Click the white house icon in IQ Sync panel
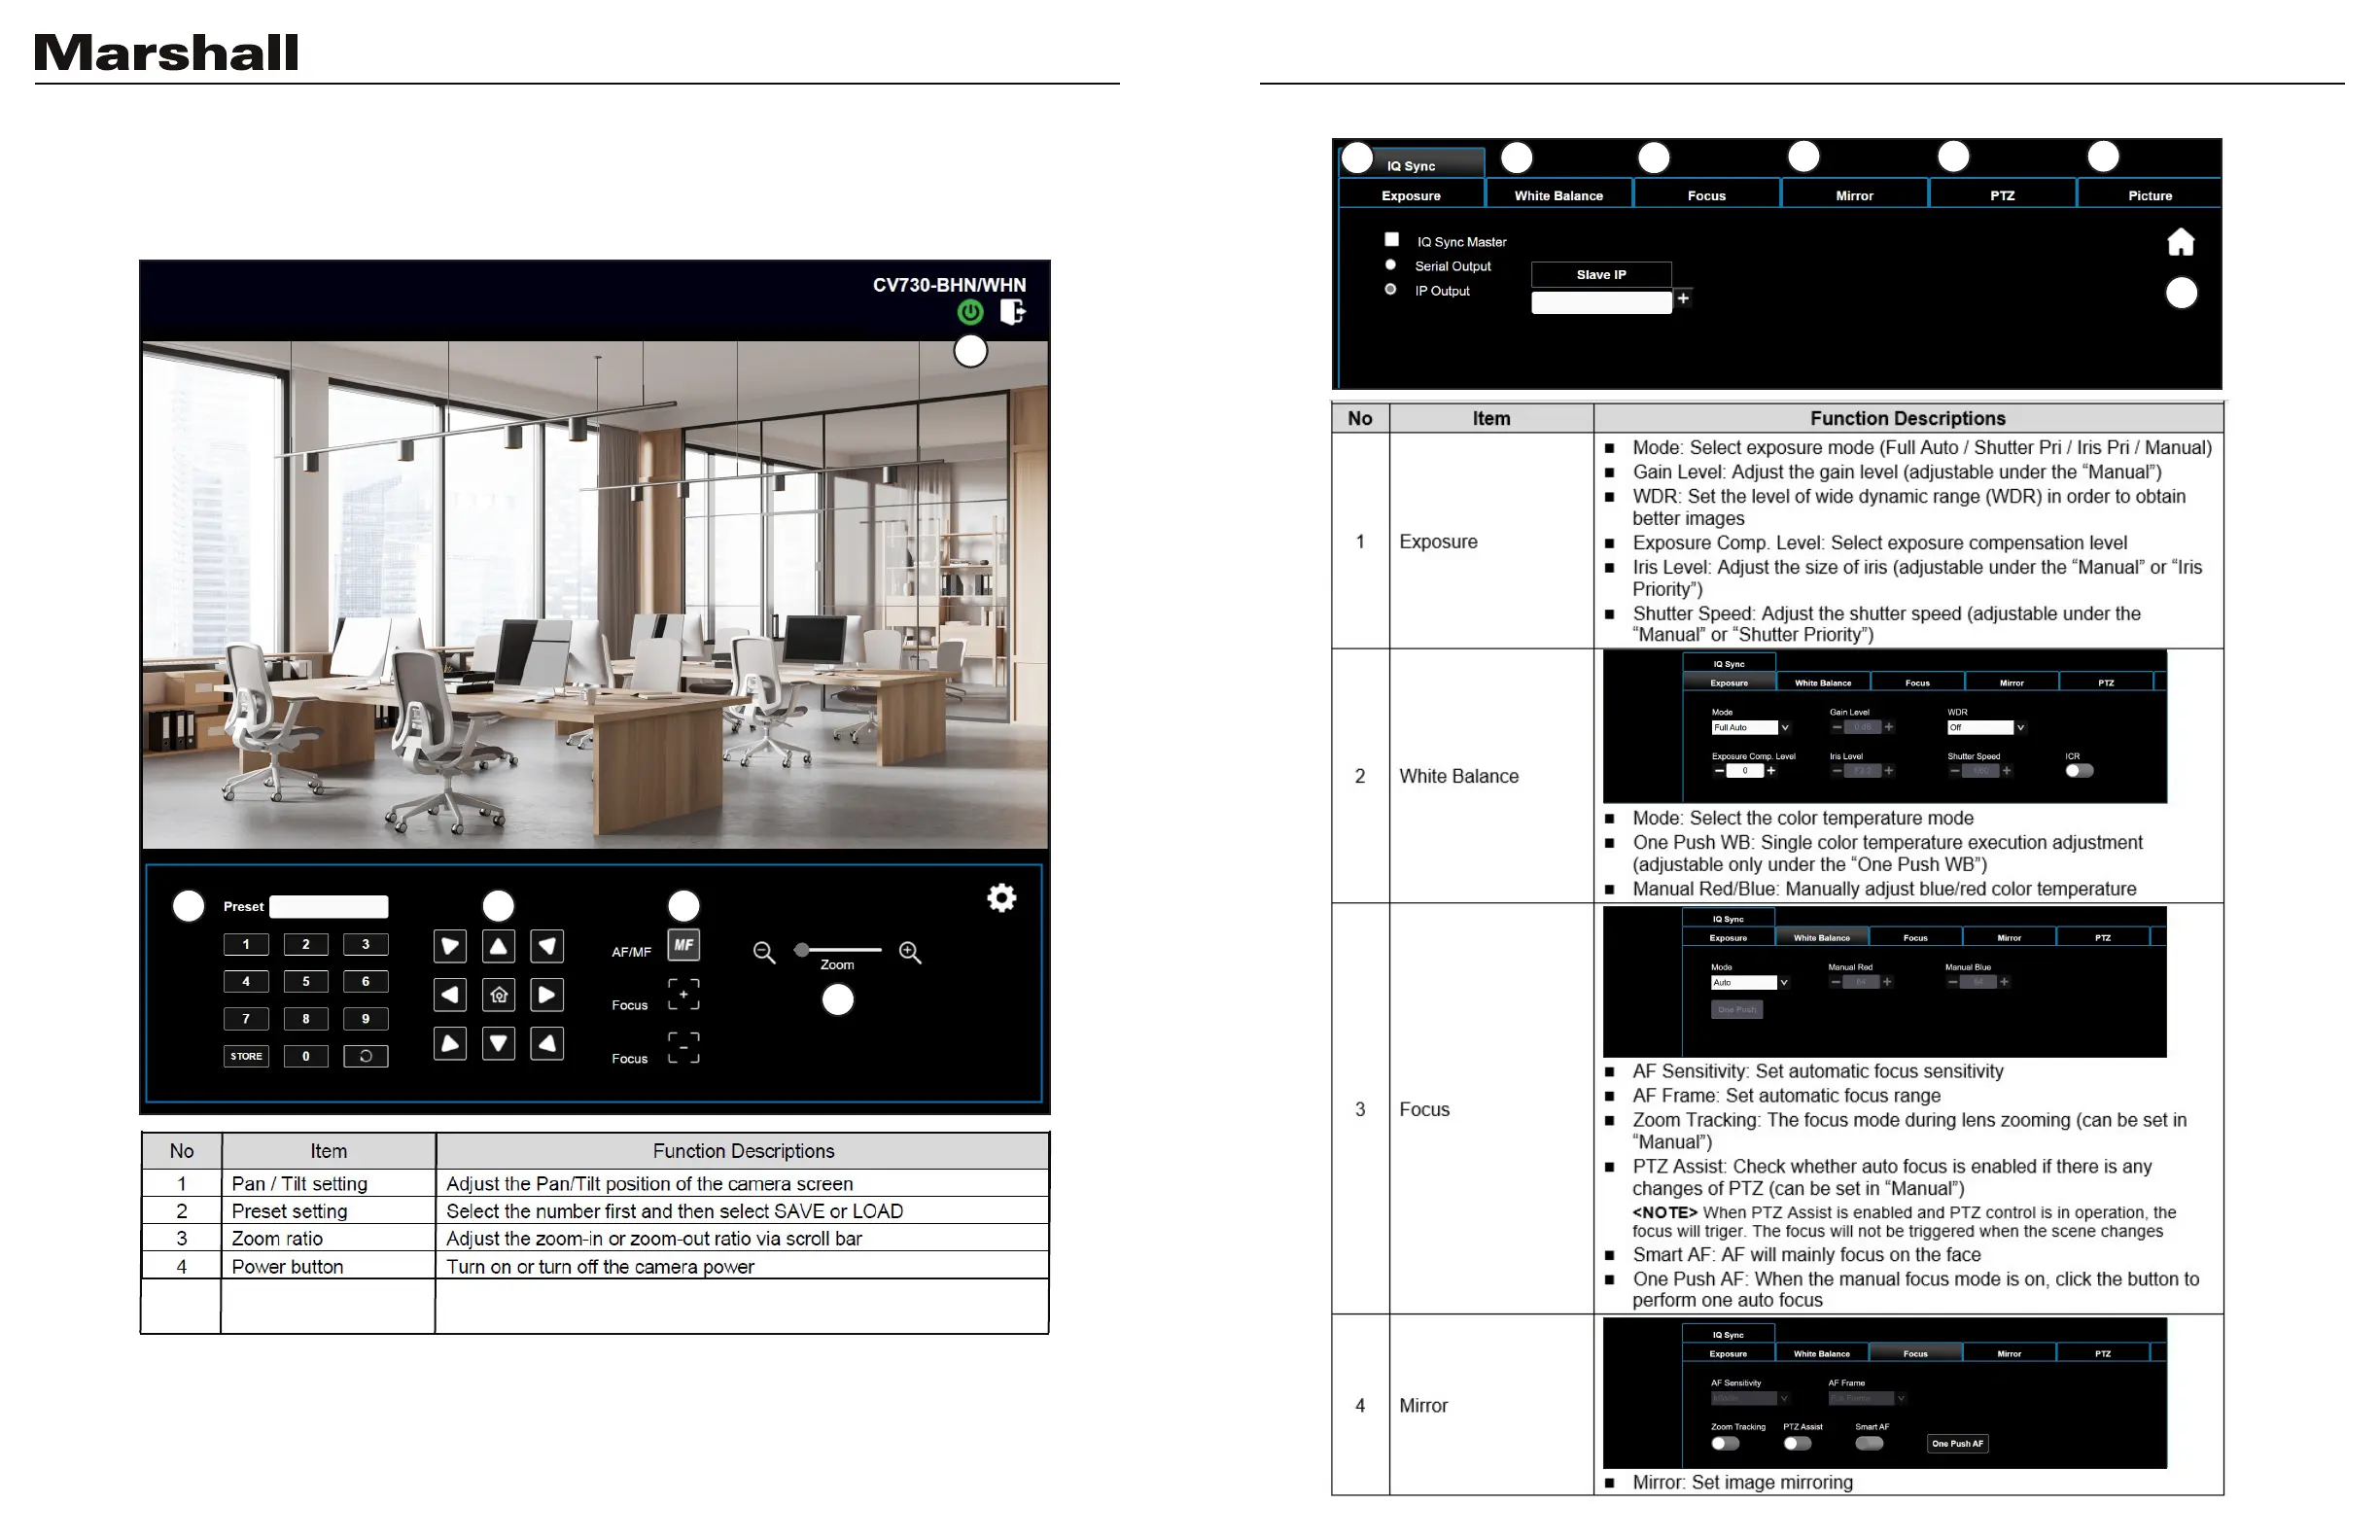 tap(2180, 243)
